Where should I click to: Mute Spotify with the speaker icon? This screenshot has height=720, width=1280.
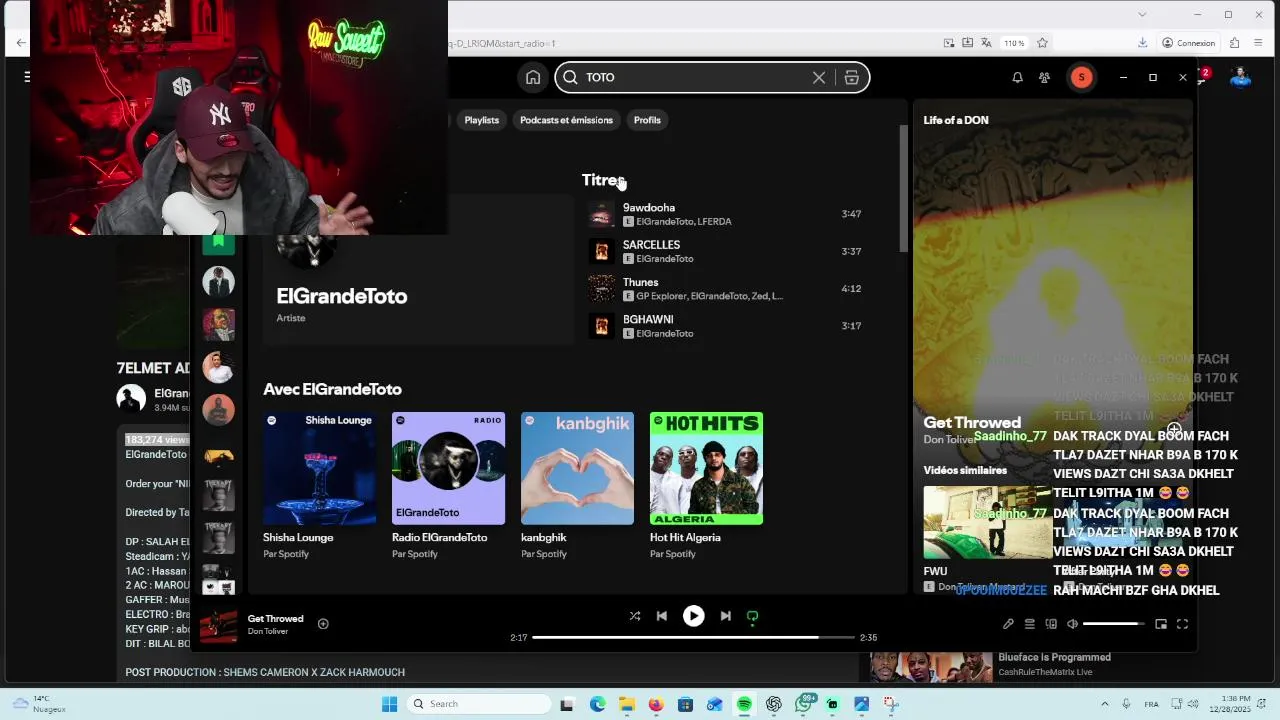click(x=1072, y=624)
